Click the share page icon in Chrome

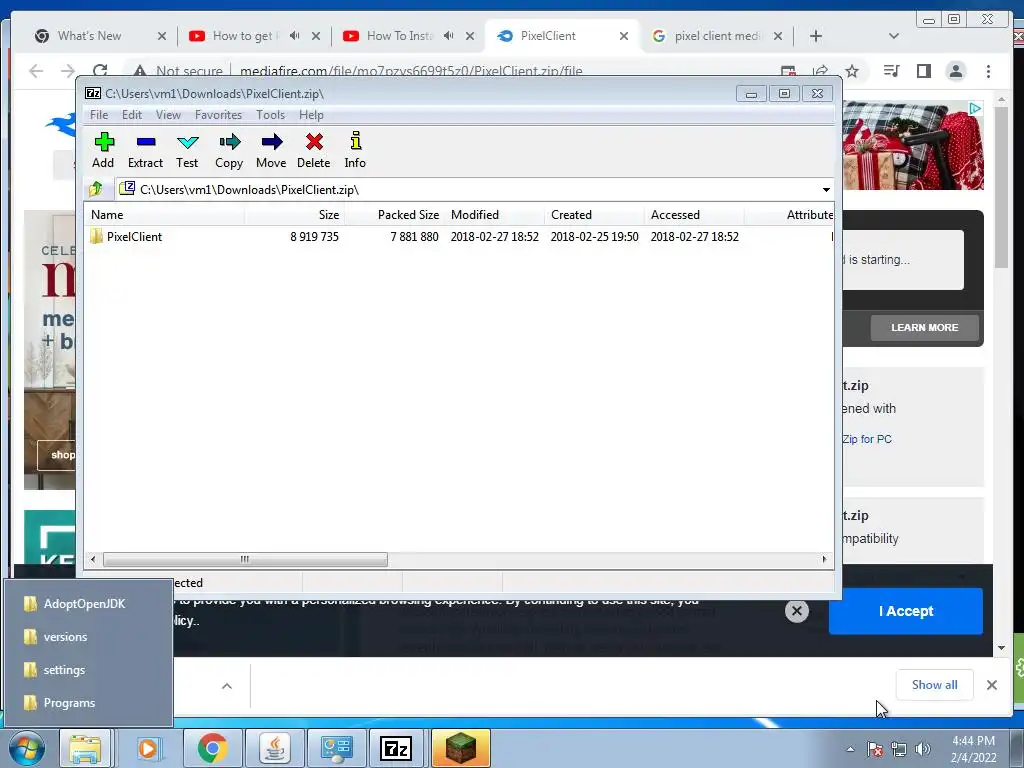[820, 71]
